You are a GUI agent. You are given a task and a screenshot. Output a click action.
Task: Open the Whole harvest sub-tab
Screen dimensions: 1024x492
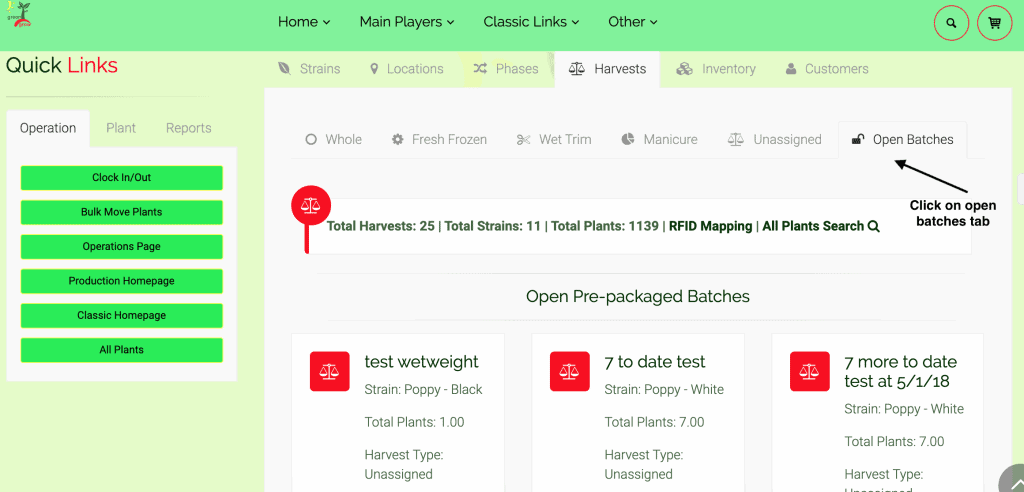pyautogui.click(x=334, y=139)
